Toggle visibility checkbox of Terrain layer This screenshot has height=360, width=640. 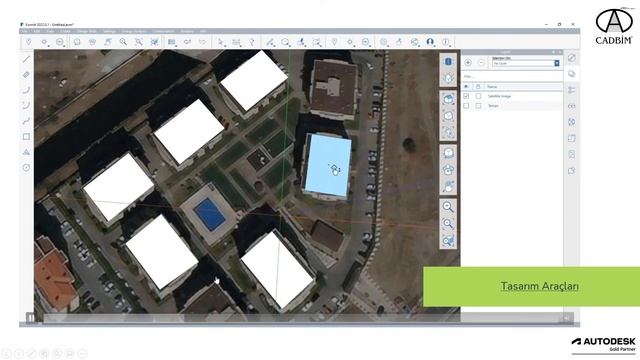click(x=466, y=106)
